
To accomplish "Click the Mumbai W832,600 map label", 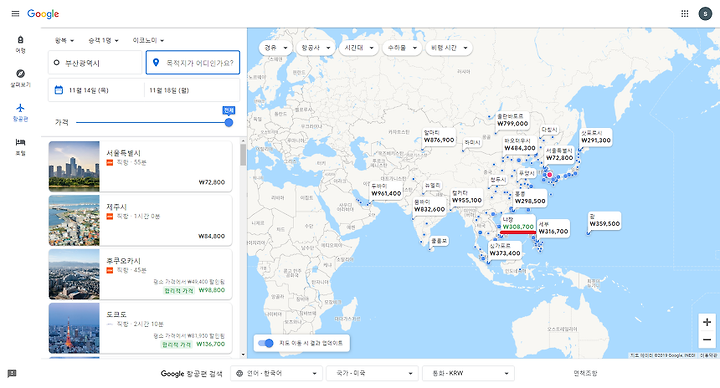I will pos(429,206).
